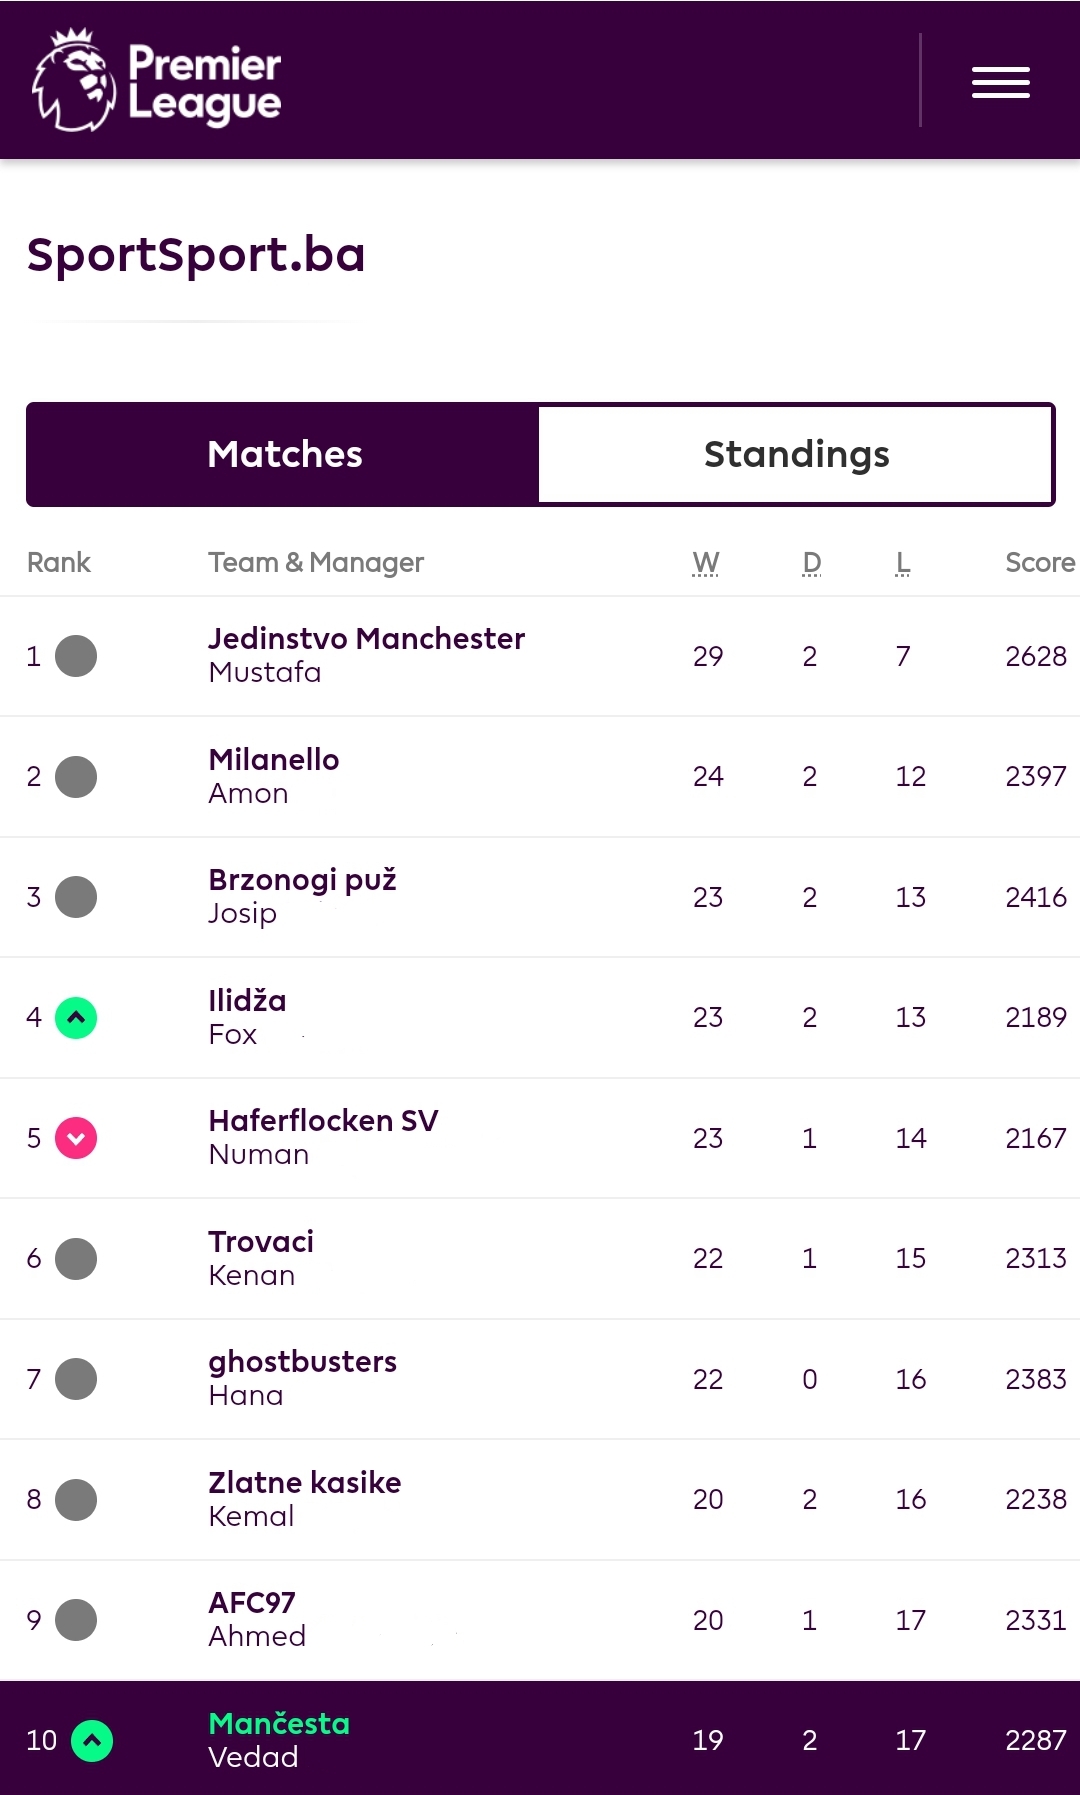Click the D column header
Image resolution: width=1080 pixels, height=1795 pixels.
pyautogui.click(x=811, y=563)
